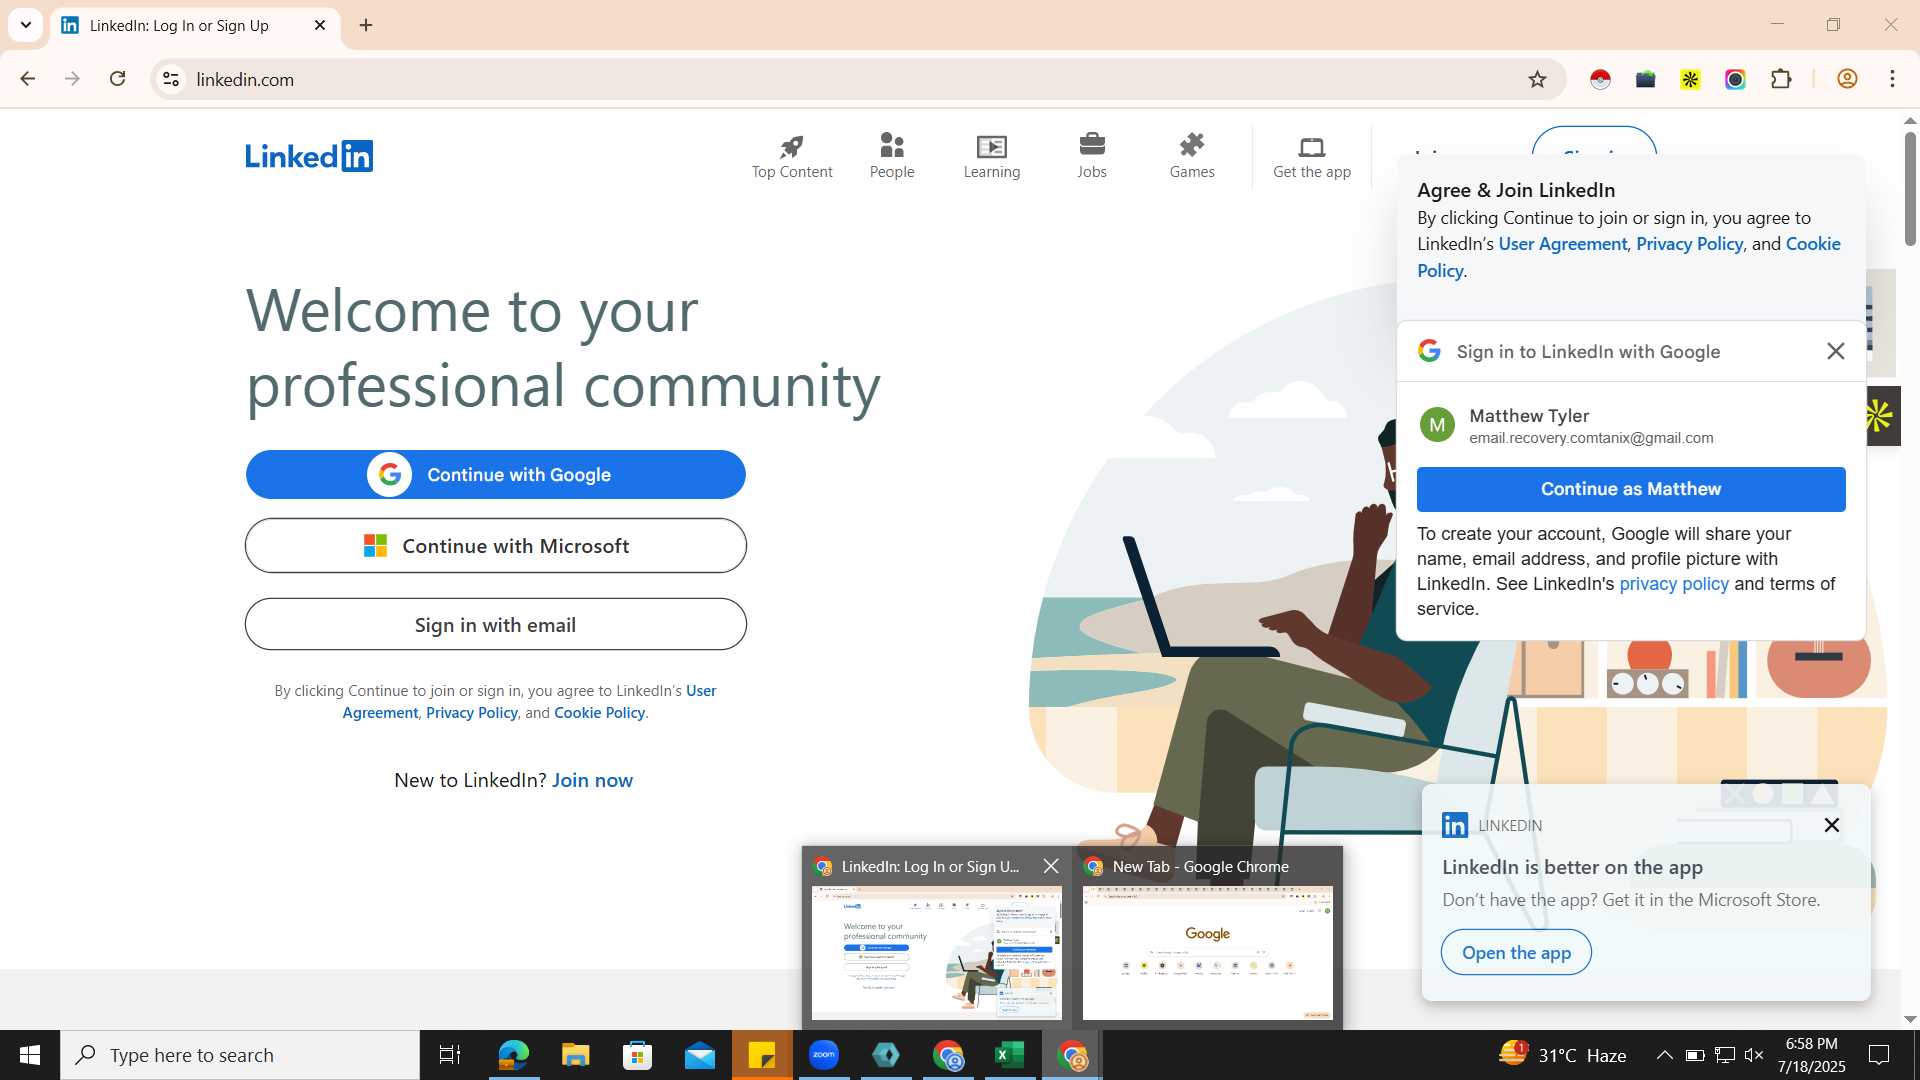Click Continue as Matthew button
Screen dimensions: 1920x1080
[x=1631, y=489]
